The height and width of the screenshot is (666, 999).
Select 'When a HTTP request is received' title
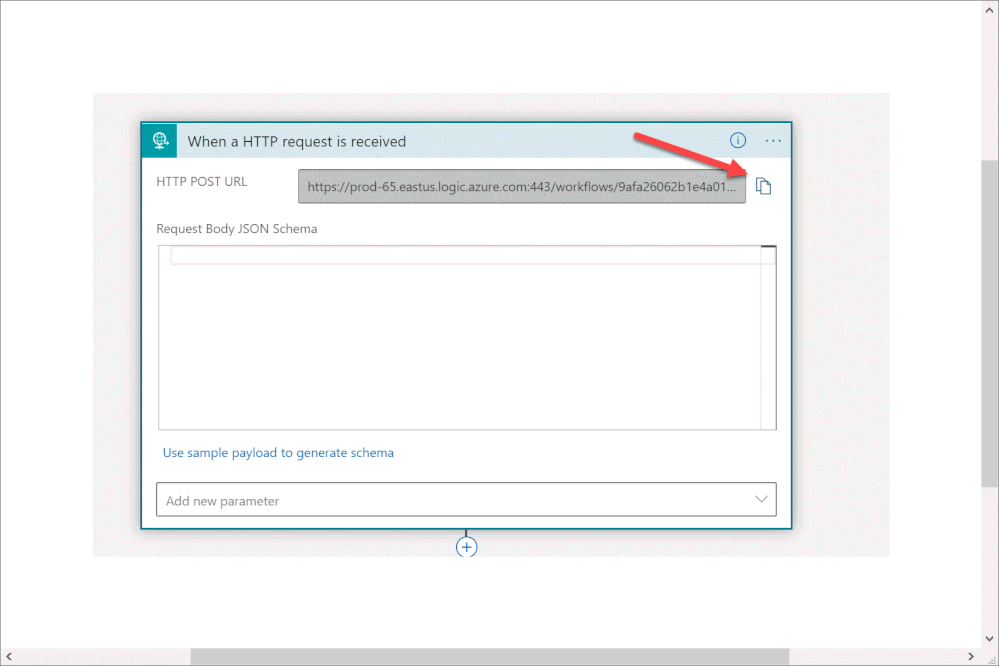coord(297,141)
